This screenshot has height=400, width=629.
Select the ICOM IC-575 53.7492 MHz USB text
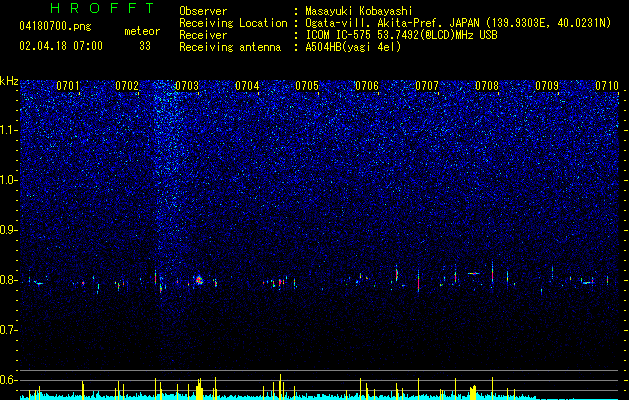[401, 35]
